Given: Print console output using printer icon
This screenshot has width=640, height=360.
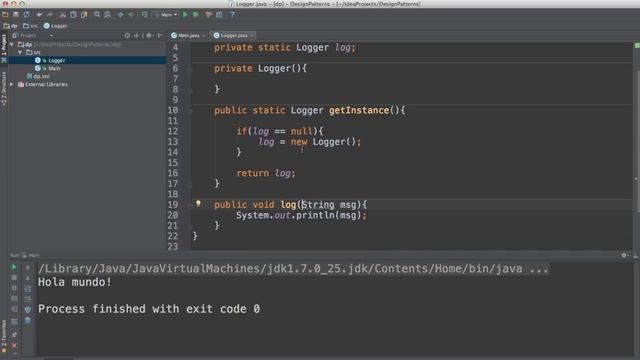Looking at the screenshot, I should [28, 310].
